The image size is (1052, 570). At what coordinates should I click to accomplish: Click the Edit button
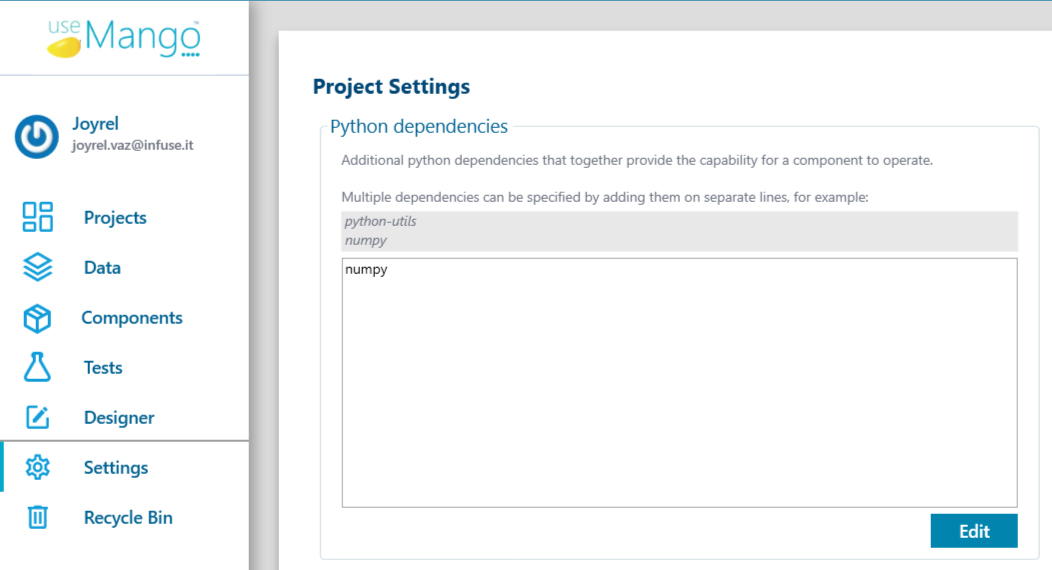974,531
